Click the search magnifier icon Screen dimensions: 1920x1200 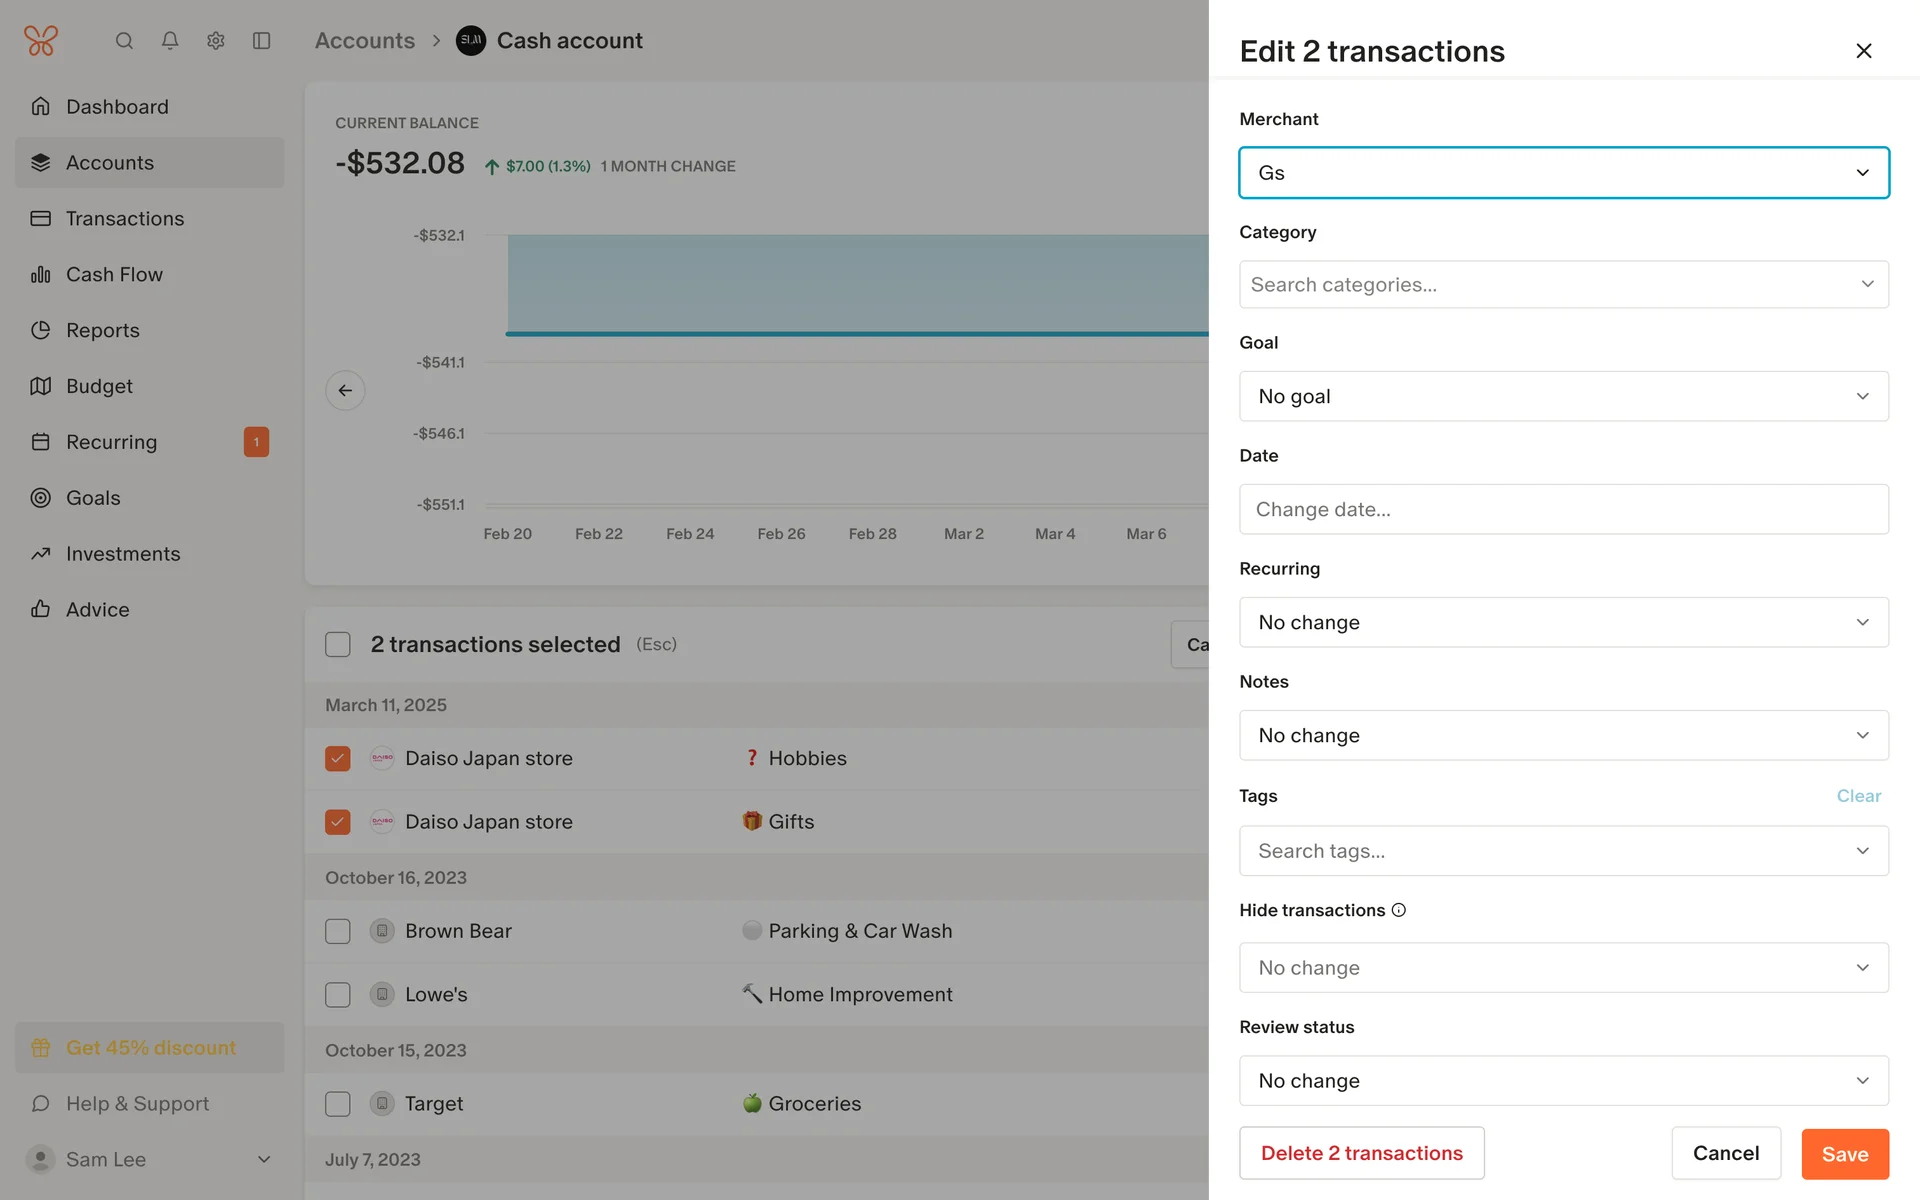(x=124, y=41)
